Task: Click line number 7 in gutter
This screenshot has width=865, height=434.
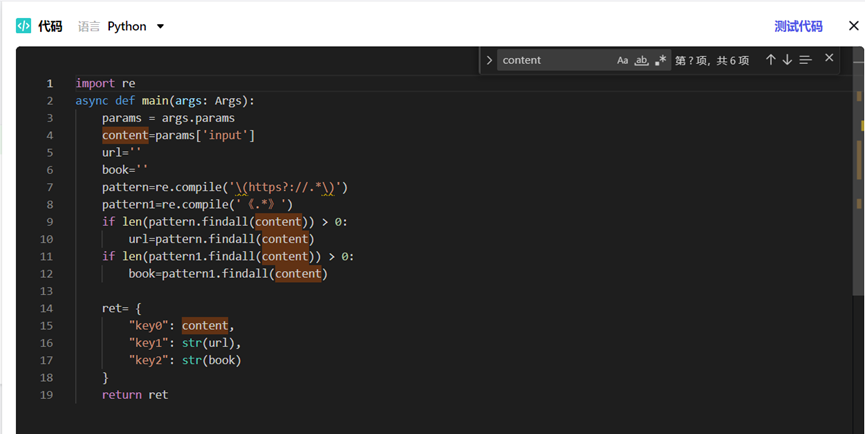Action: tap(50, 187)
